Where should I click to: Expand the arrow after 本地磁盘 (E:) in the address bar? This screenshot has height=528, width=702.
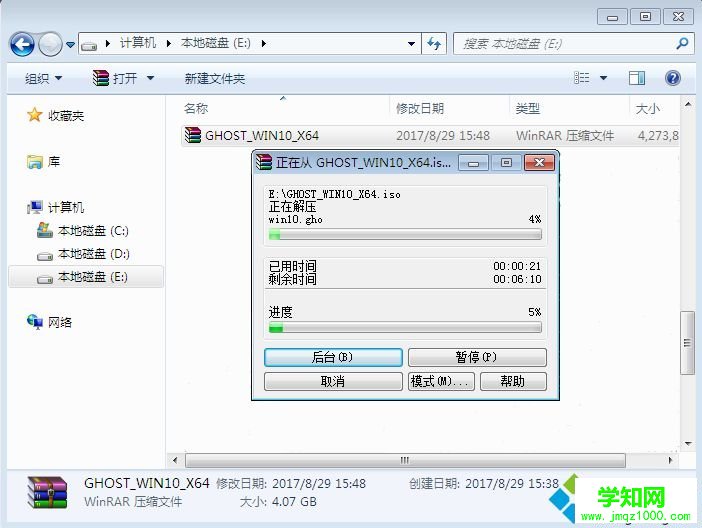264,43
